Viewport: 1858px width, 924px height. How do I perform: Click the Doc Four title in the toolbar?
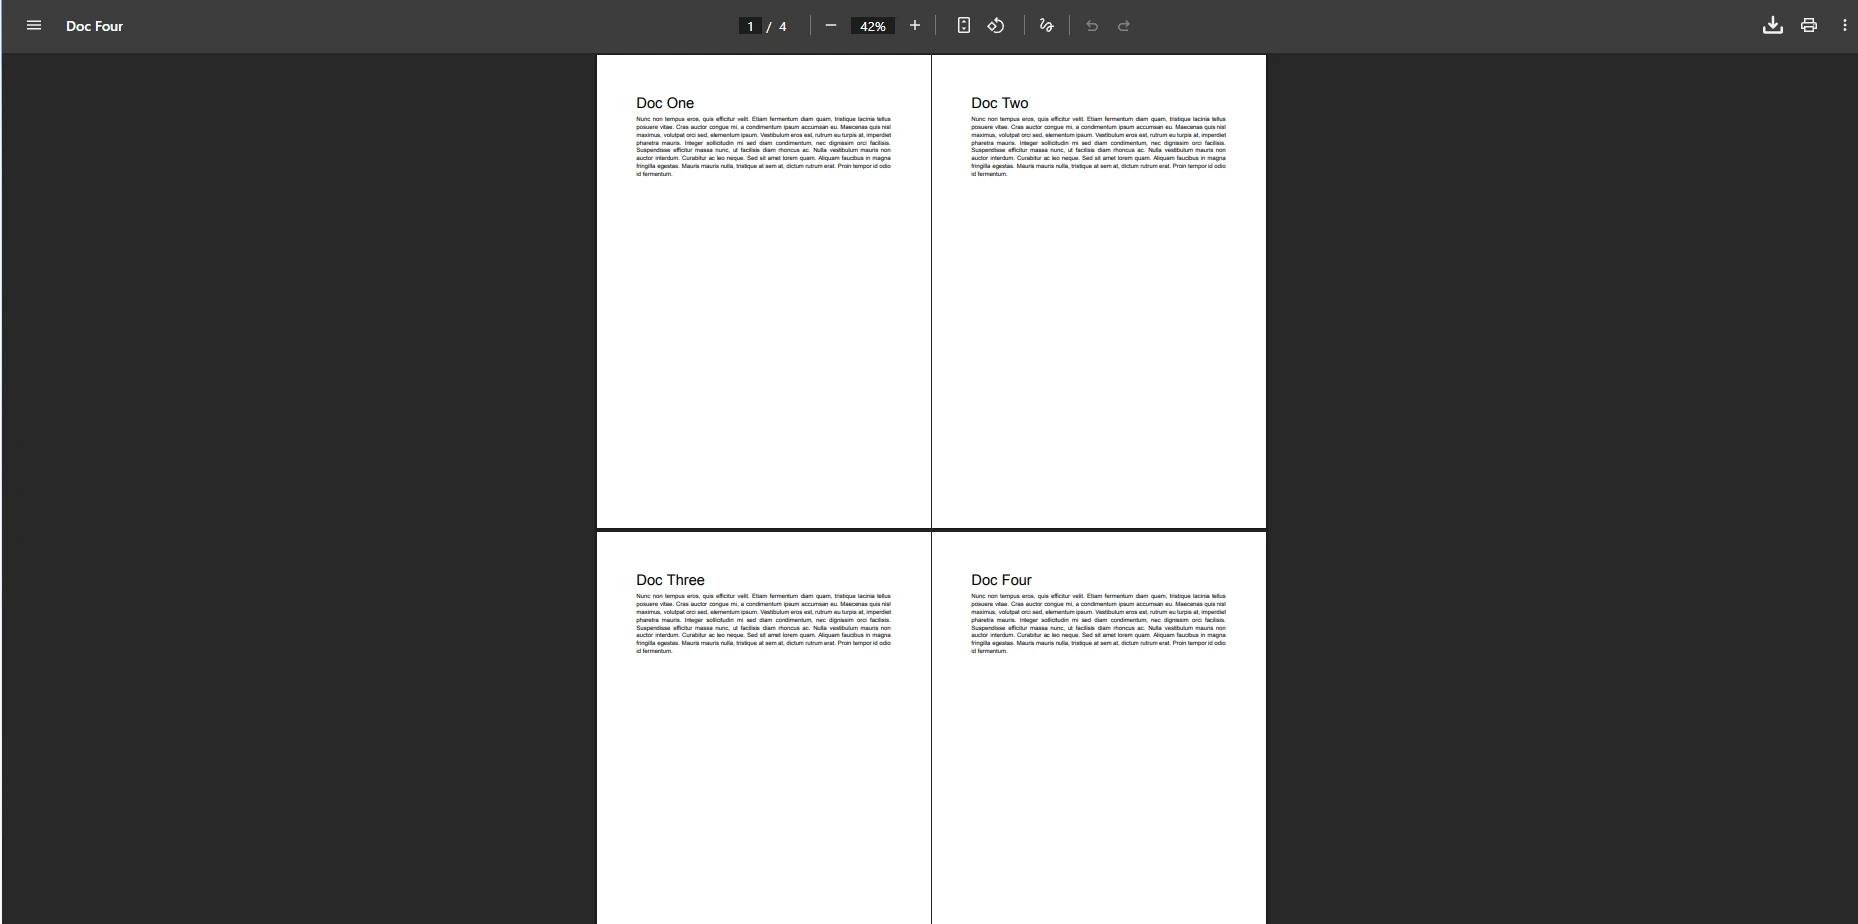pos(94,26)
